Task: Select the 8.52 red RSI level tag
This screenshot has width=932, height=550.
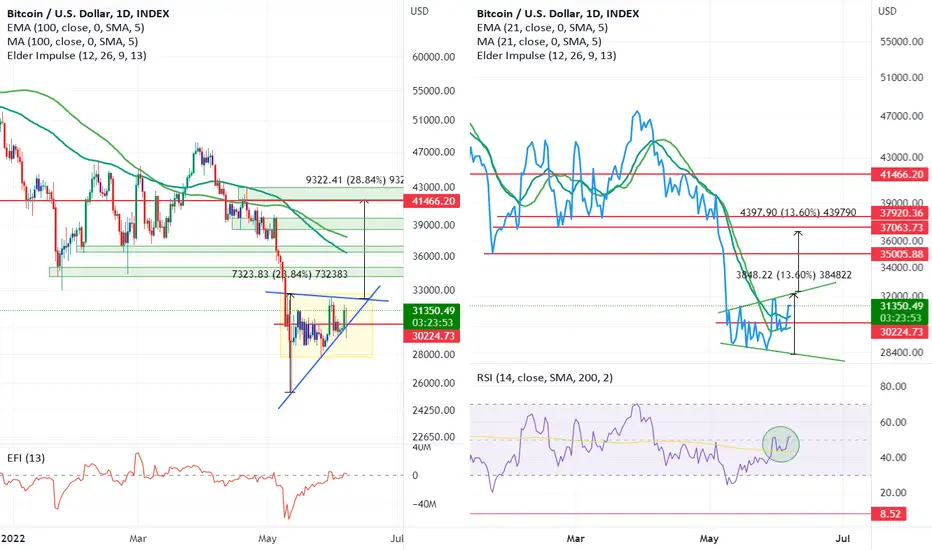Action: click(x=890, y=514)
